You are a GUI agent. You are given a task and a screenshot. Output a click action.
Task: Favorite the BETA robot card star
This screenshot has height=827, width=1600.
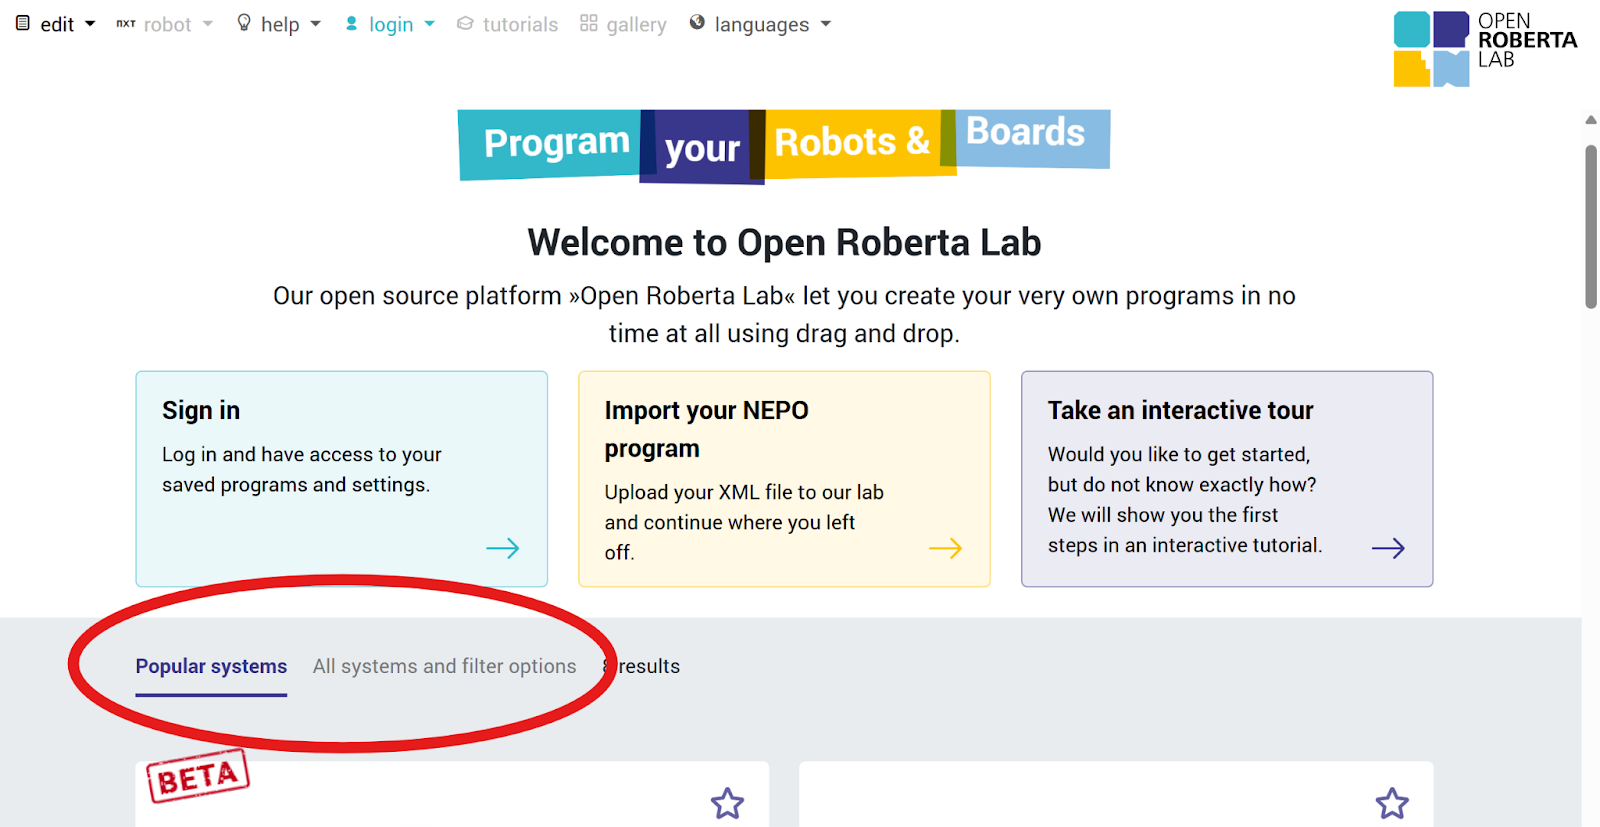pos(727,803)
